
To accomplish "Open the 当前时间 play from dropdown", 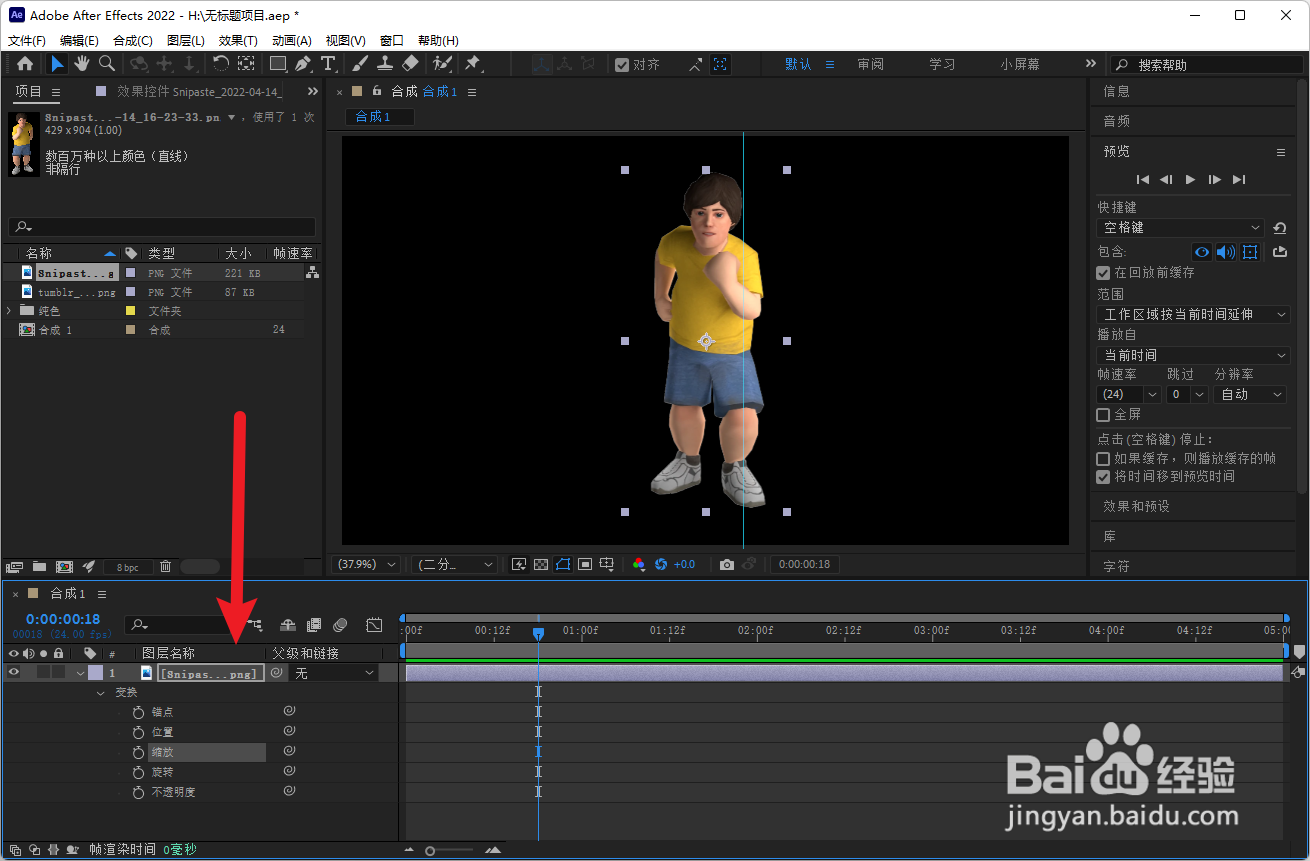I will [x=1193, y=355].
